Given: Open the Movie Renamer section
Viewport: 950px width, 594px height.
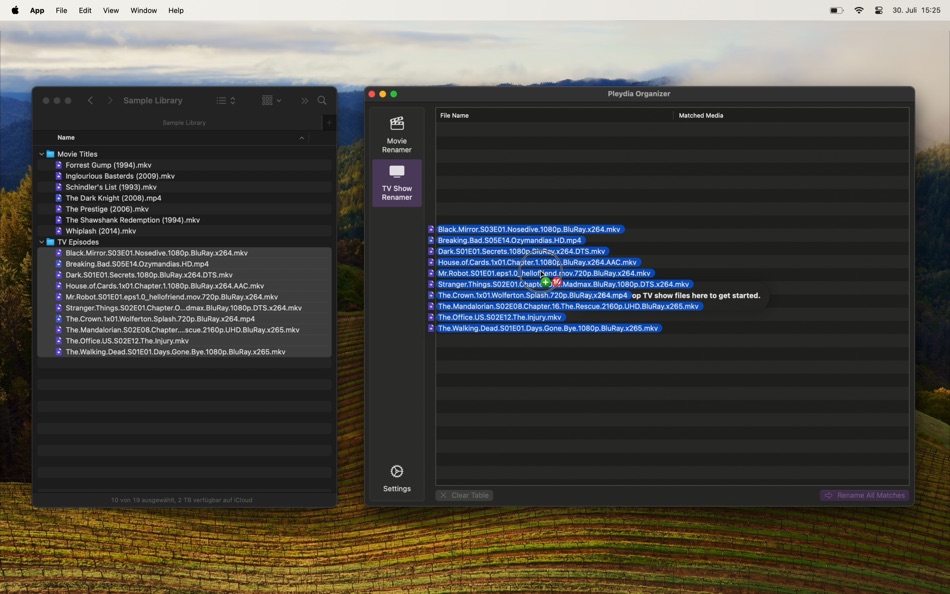Looking at the screenshot, I should (x=397, y=135).
